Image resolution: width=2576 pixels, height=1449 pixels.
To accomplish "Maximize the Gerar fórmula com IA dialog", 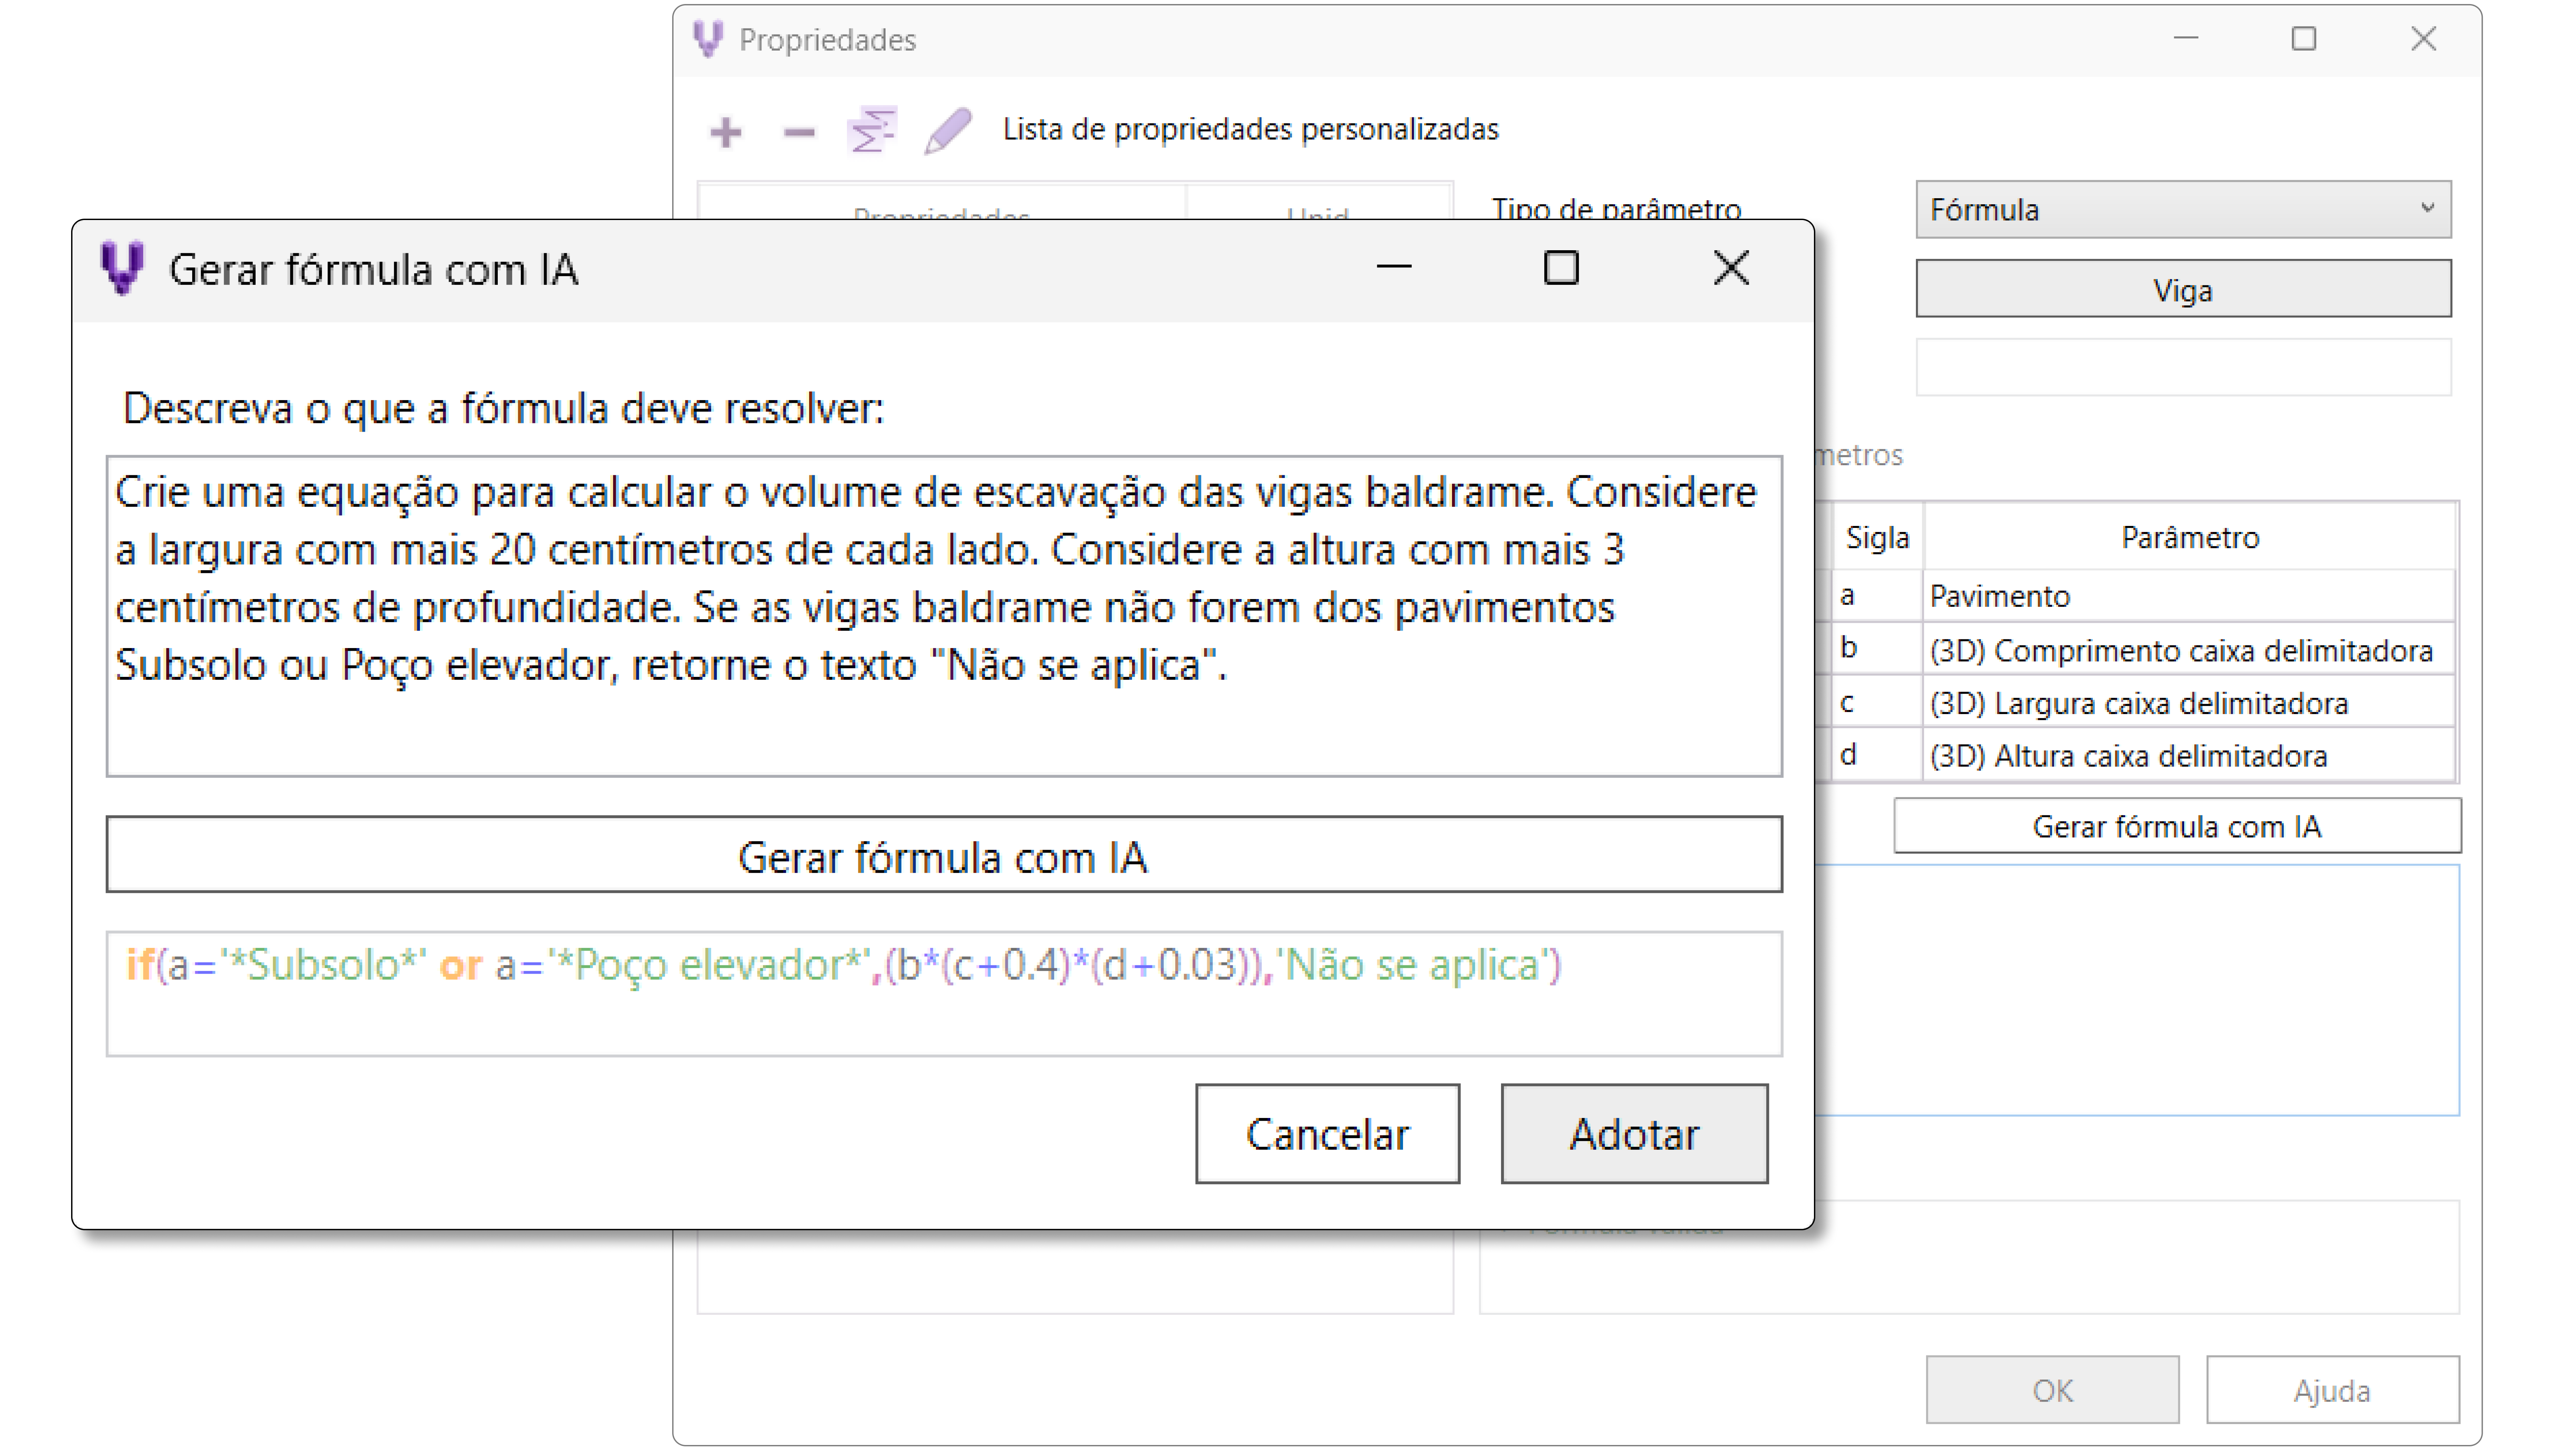I will pos(1561,268).
